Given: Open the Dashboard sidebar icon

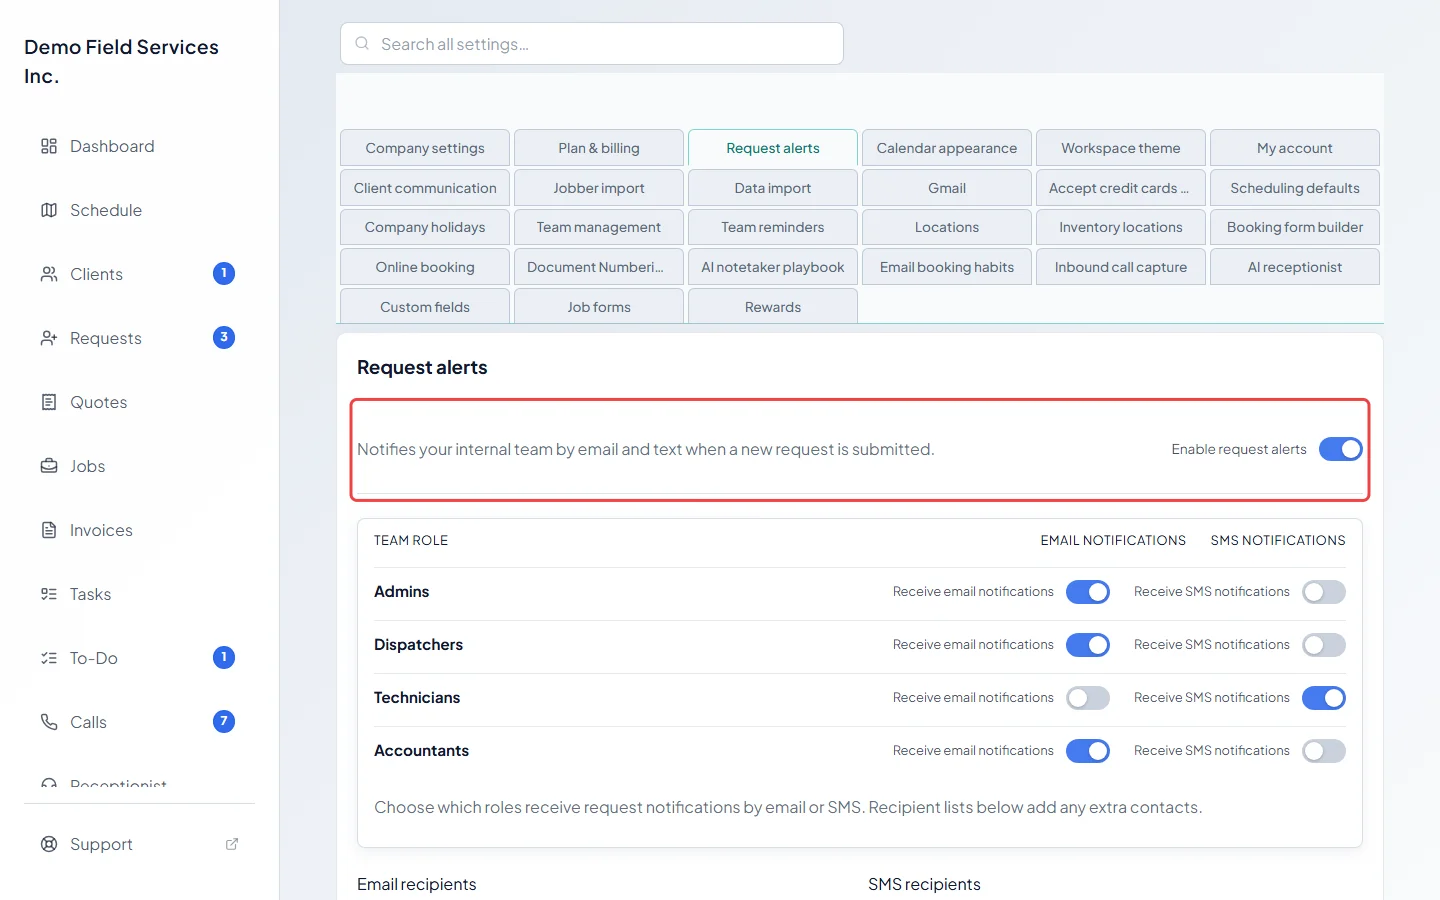Looking at the screenshot, I should point(49,146).
